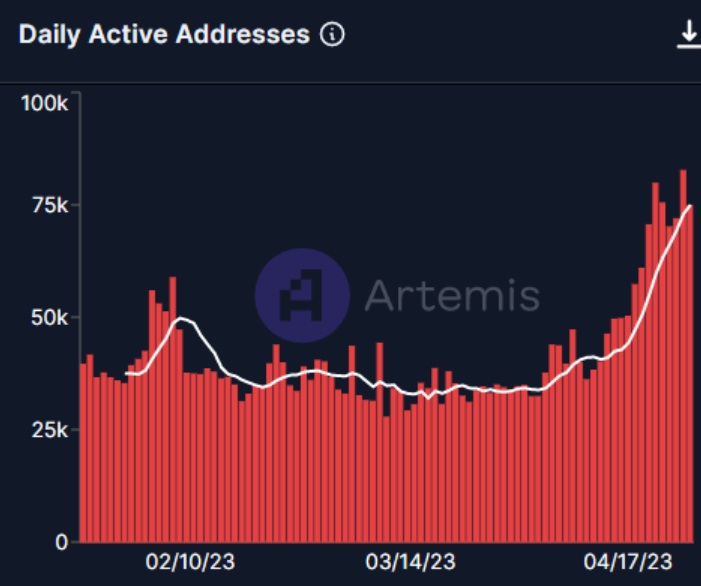The height and width of the screenshot is (586, 701).
Task: Select the "25k" y-axis label
Action: (x=50, y=430)
